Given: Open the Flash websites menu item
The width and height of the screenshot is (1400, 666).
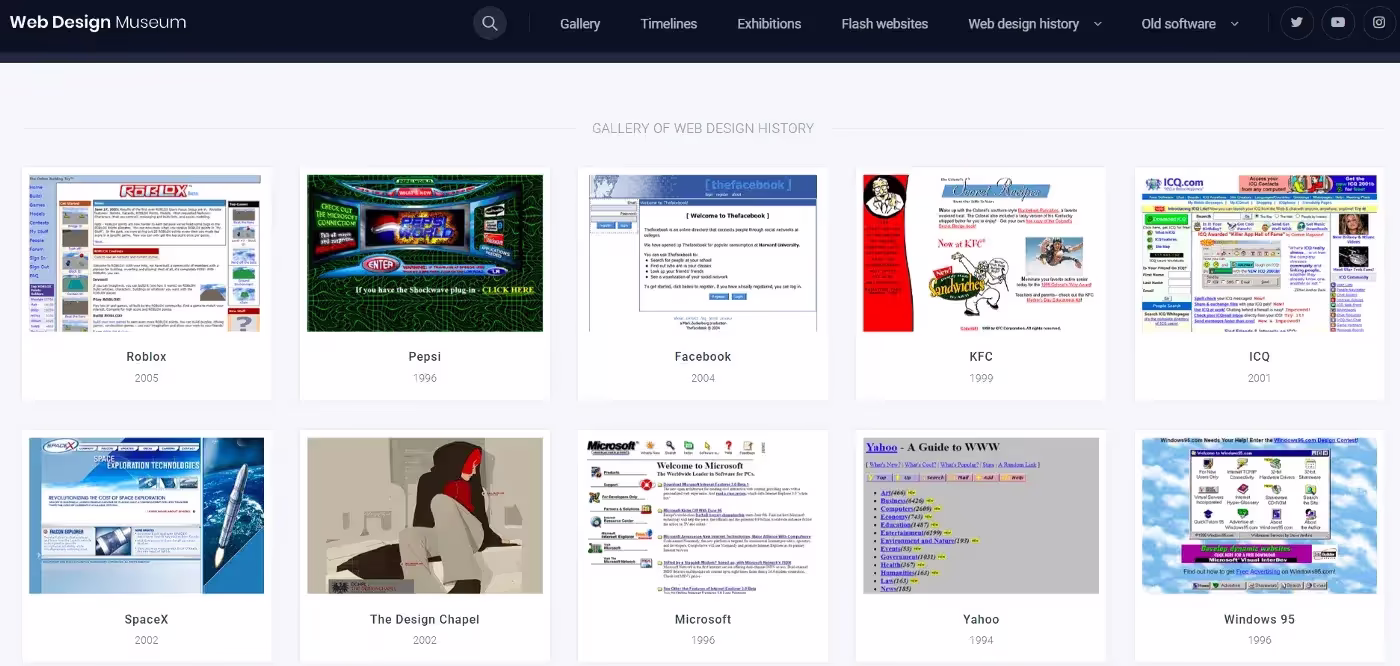Looking at the screenshot, I should coord(884,23).
